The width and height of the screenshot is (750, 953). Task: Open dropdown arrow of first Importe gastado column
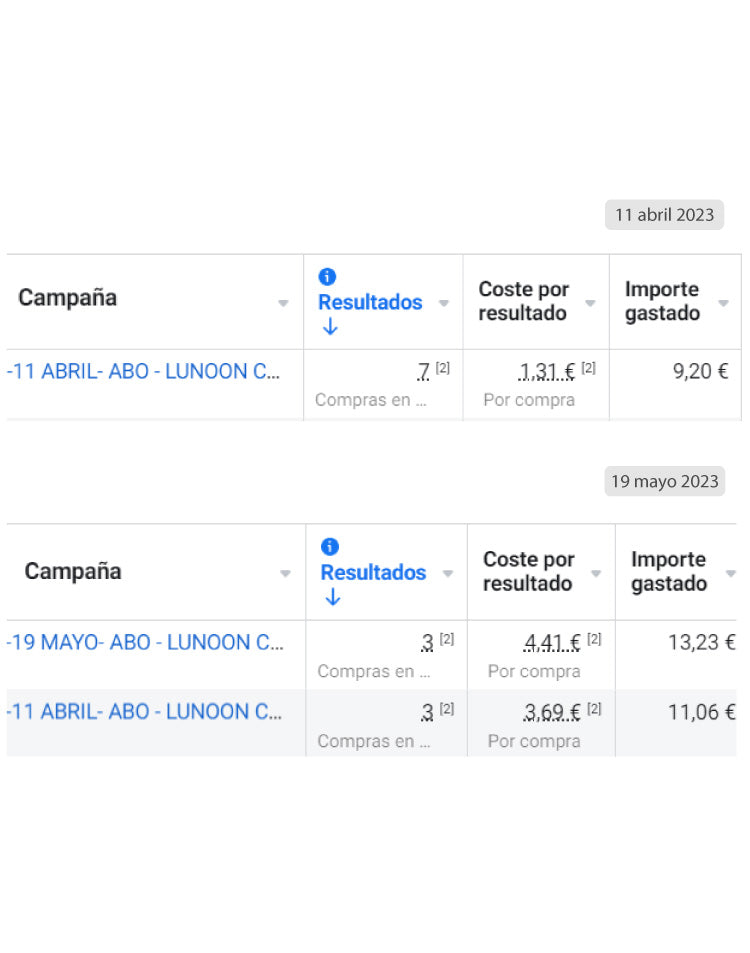click(x=723, y=303)
